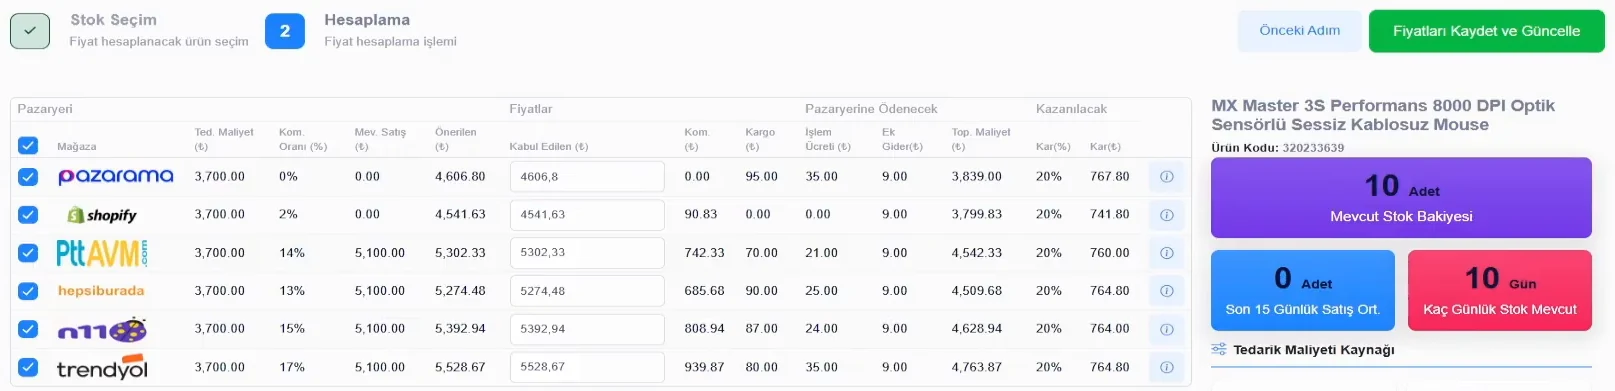The width and height of the screenshot is (1615, 391).
Task: Click the info icon in pazarama row
Action: coord(1166,177)
